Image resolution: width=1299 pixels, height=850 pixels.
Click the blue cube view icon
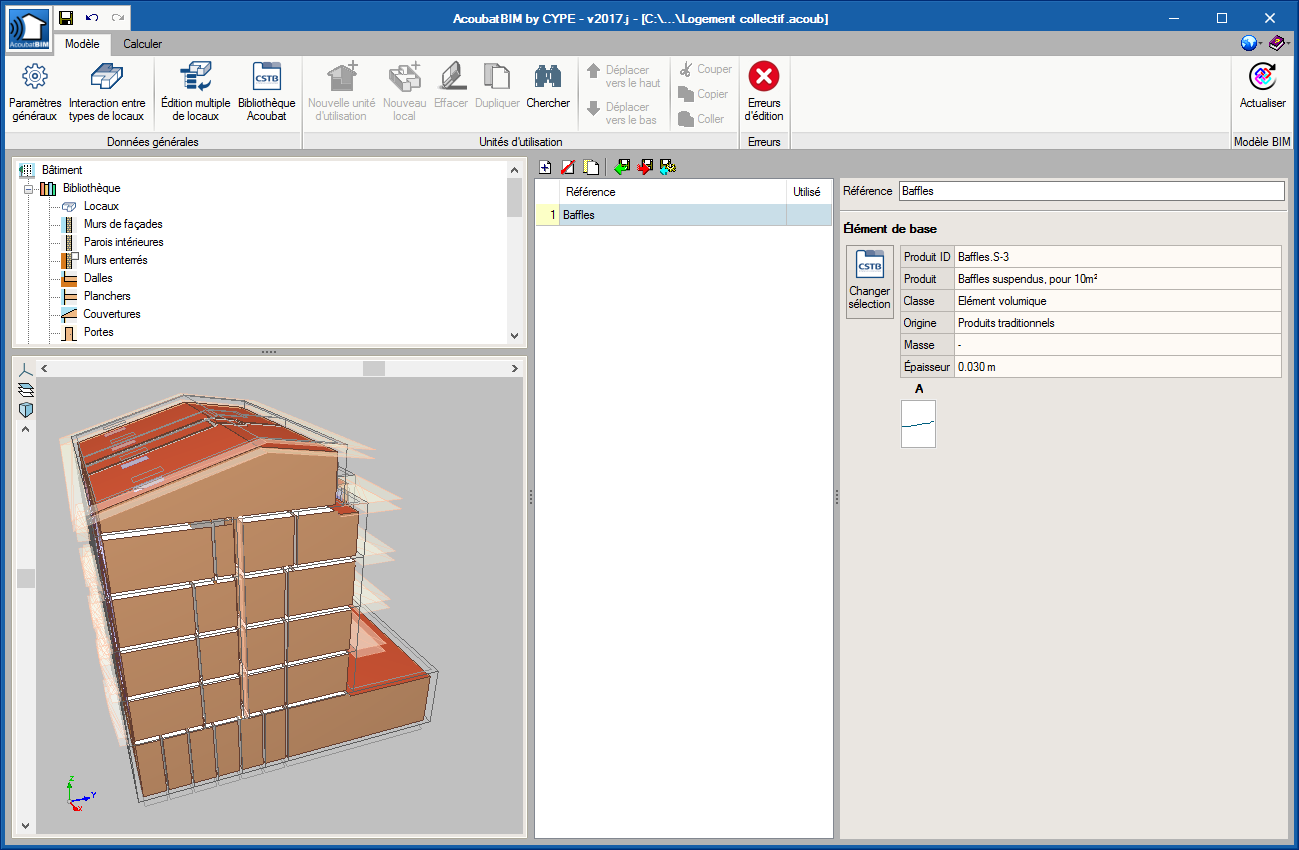26,410
